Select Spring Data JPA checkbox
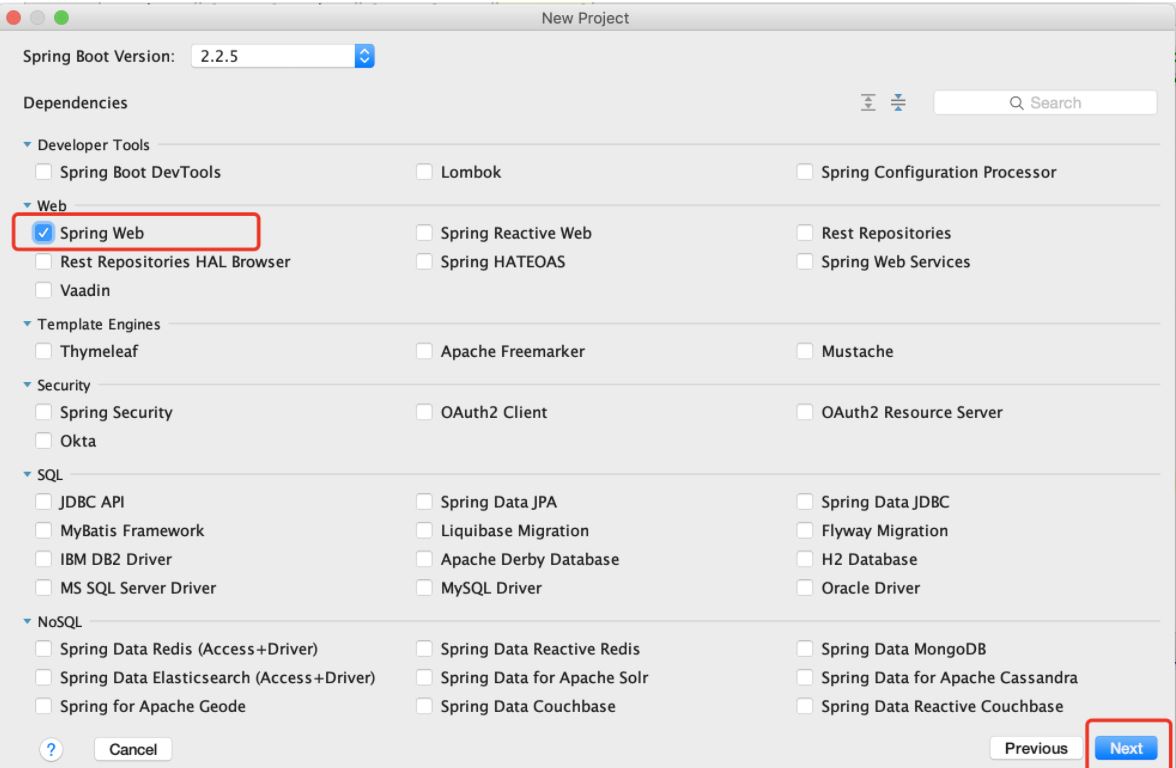This screenshot has width=1176, height=768. 425,501
